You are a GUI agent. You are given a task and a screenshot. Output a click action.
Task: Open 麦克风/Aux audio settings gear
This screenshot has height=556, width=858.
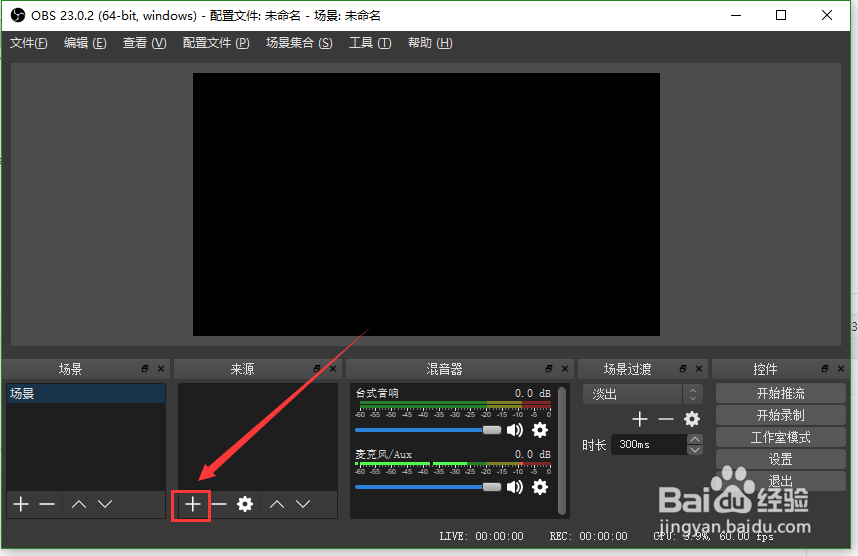coord(540,487)
